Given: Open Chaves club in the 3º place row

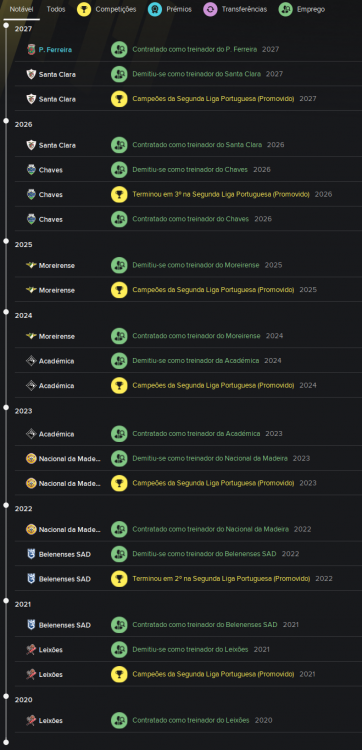Looking at the screenshot, I should pos(51,195).
